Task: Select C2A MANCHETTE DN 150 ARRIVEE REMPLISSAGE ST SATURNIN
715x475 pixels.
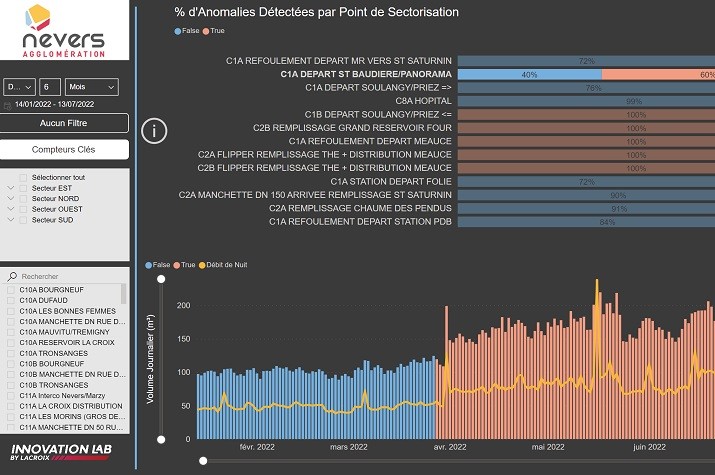Action: (x=315, y=195)
